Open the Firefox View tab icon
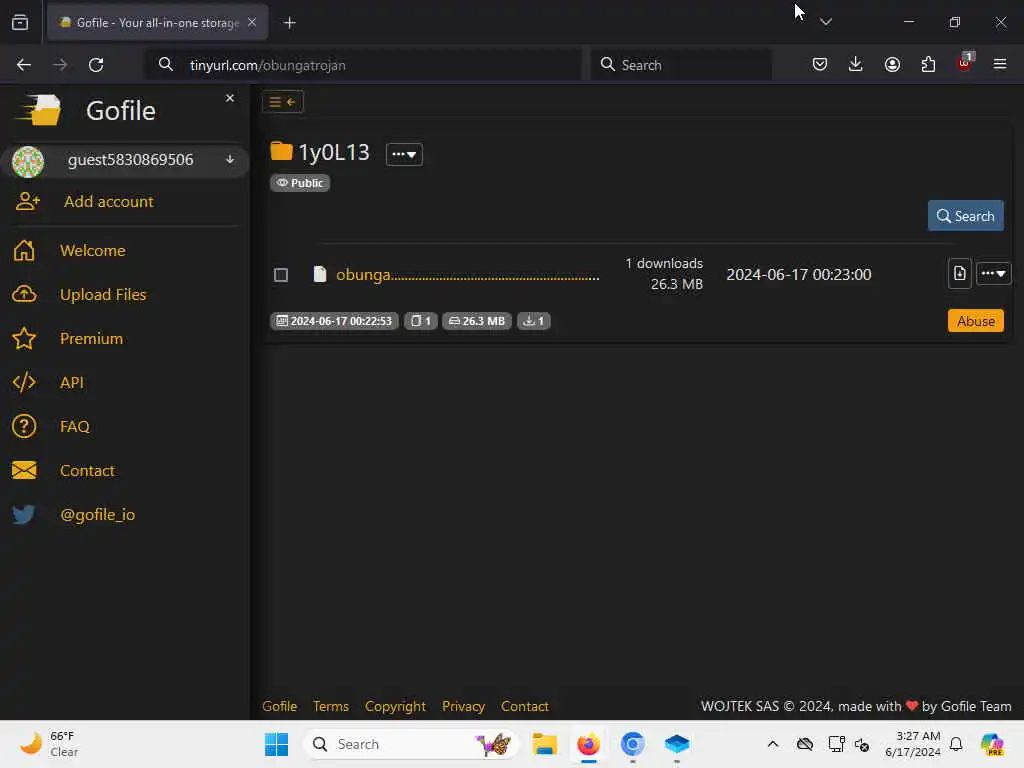 pyautogui.click(x=20, y=23)
